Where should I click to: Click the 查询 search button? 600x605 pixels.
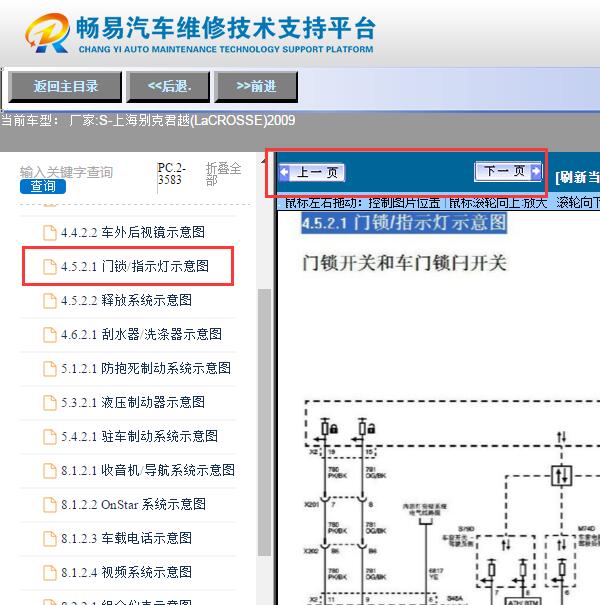point(43,186)
